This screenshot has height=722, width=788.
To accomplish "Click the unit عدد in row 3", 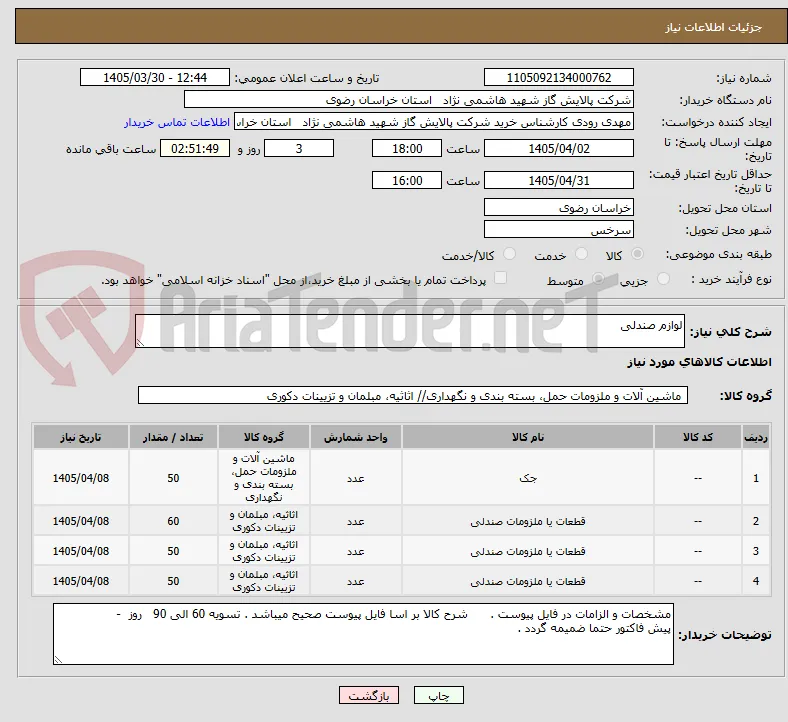I will (356, 551).
